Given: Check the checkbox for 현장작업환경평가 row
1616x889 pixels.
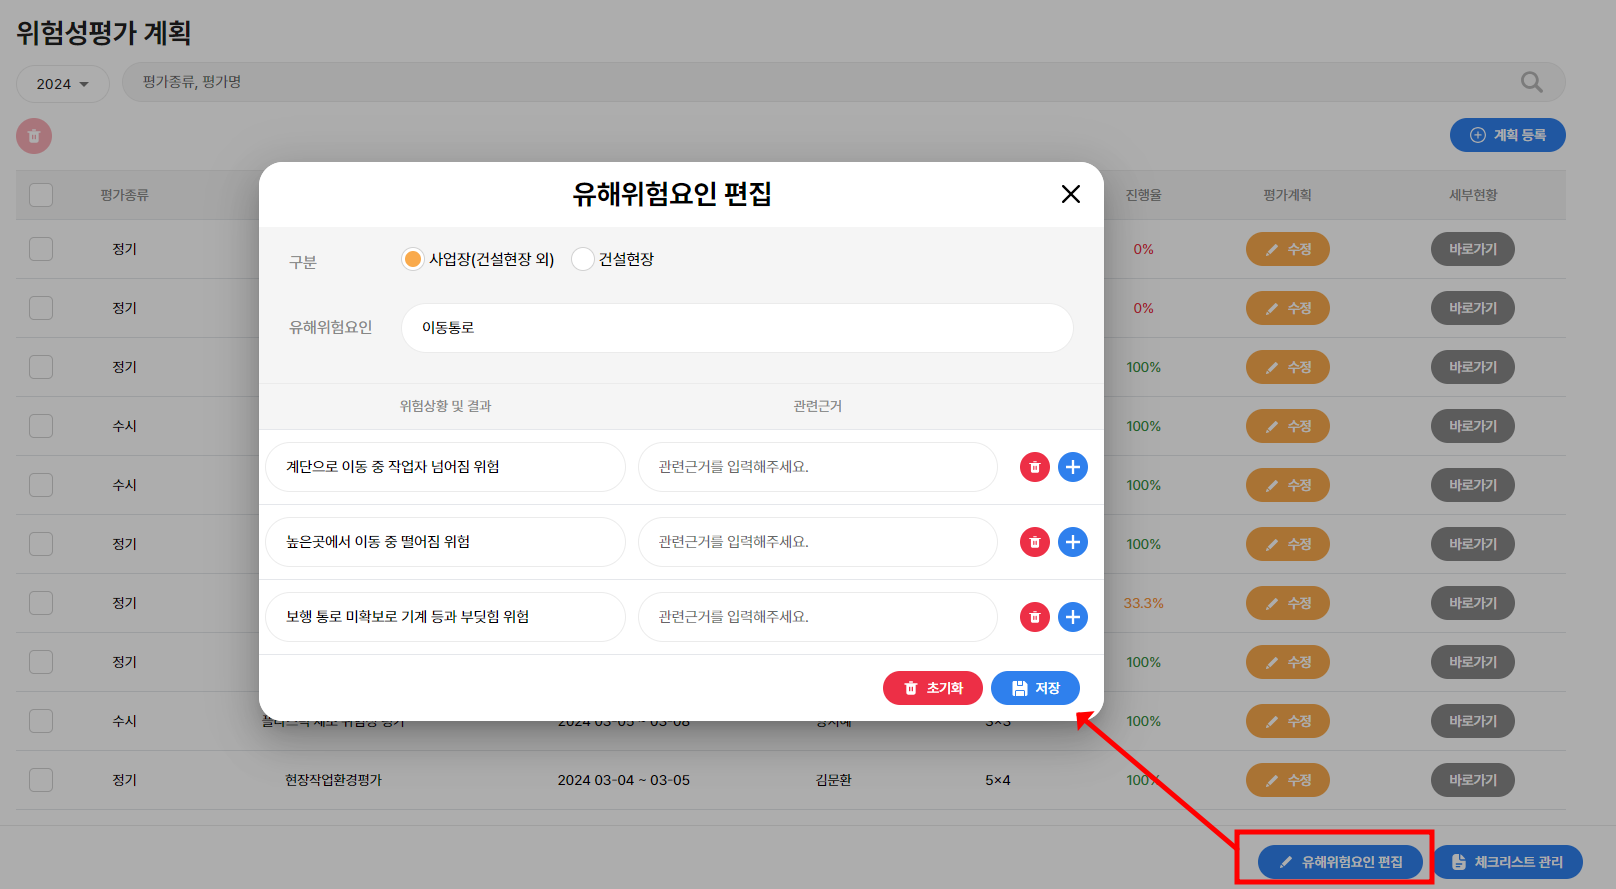Looking at the screenshot, I should (41, 780).
